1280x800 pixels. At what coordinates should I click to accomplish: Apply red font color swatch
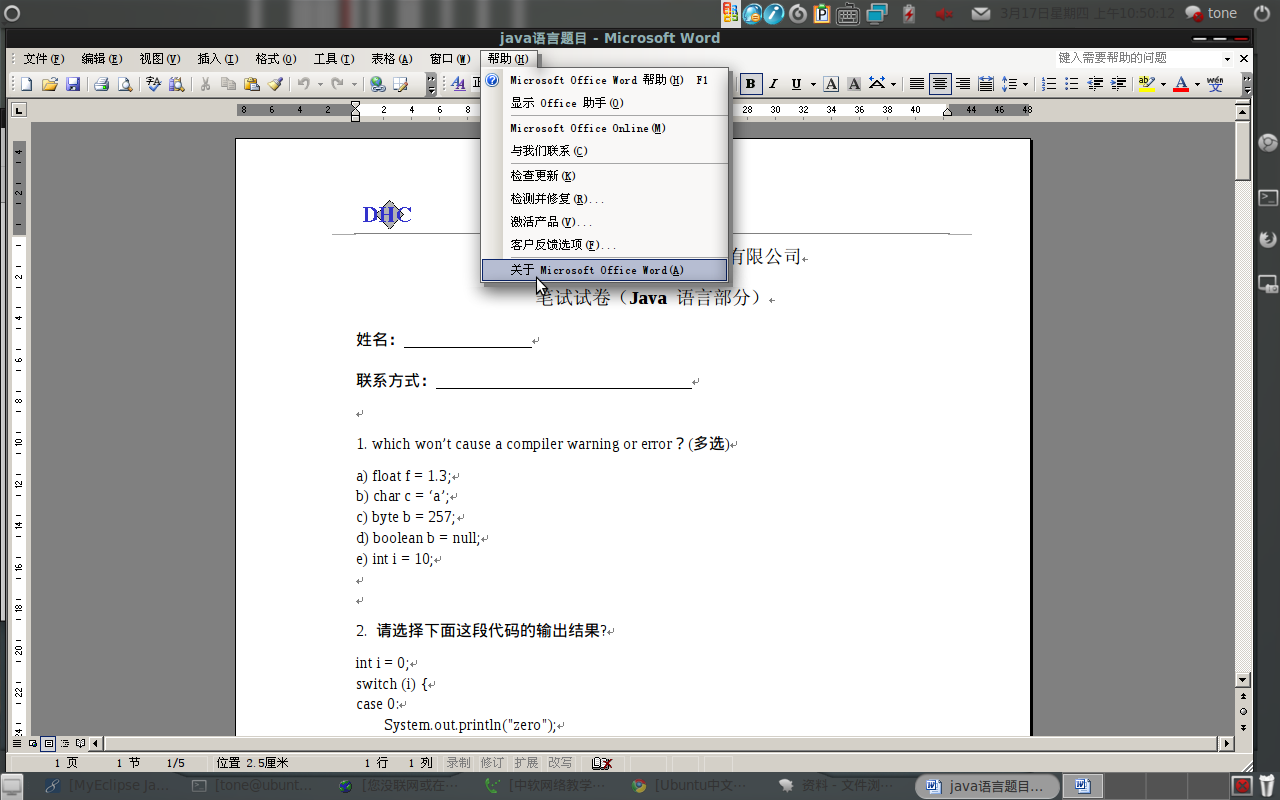point(1181,85)
